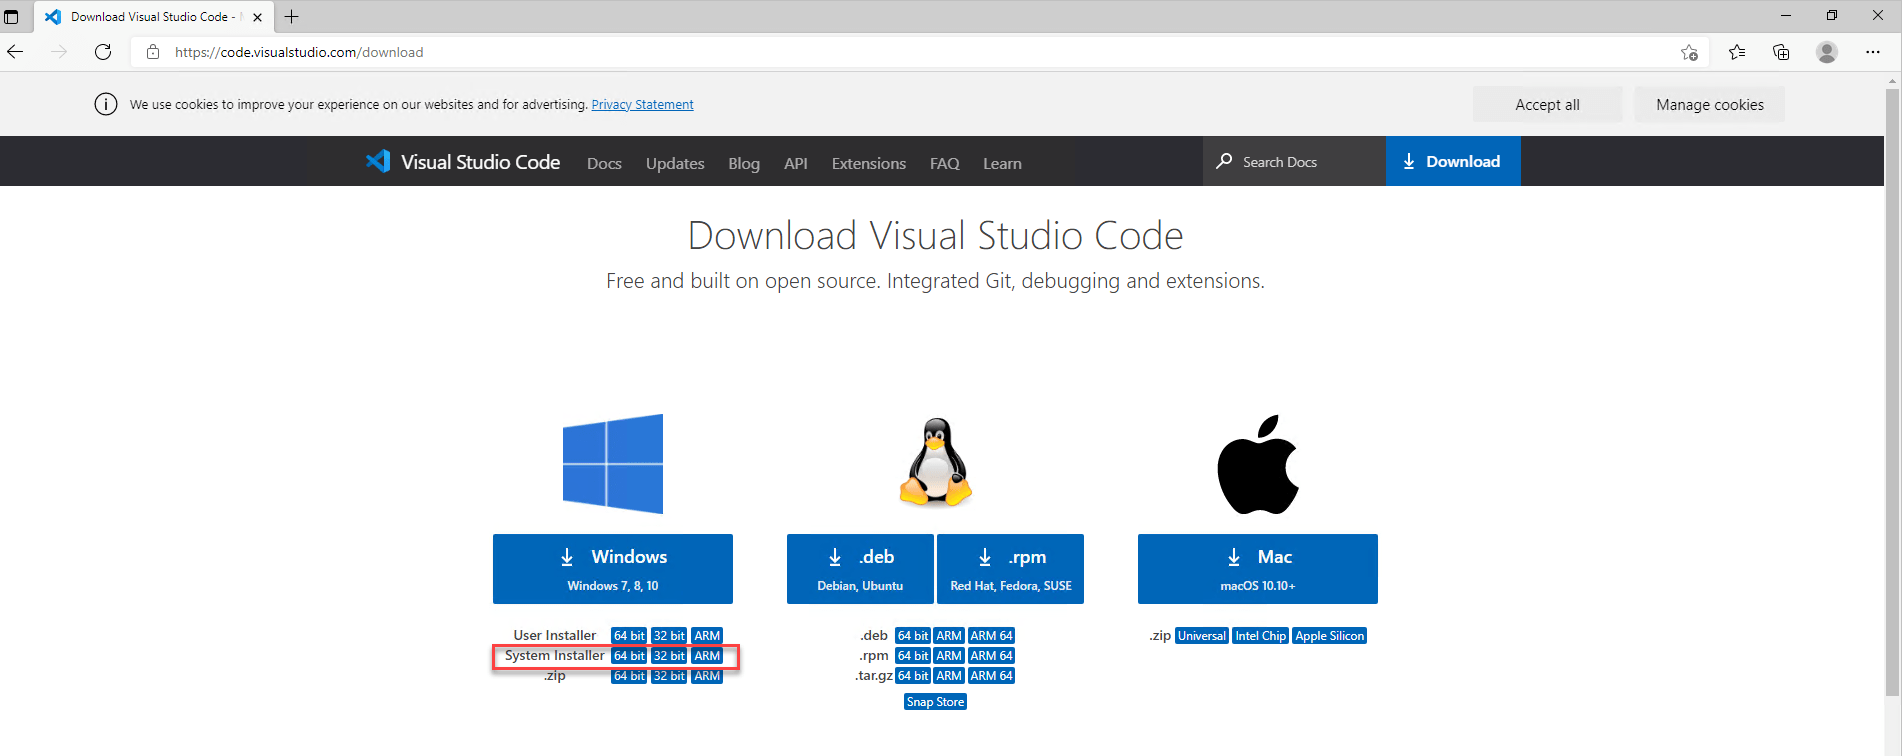Download Linux .deb ARM 64

991,636
